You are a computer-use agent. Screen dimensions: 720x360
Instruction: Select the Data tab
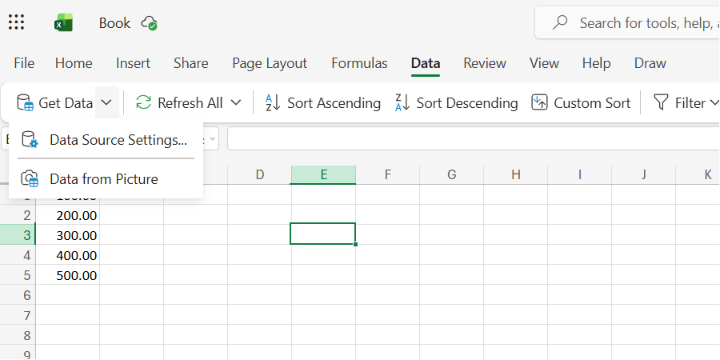426,63
